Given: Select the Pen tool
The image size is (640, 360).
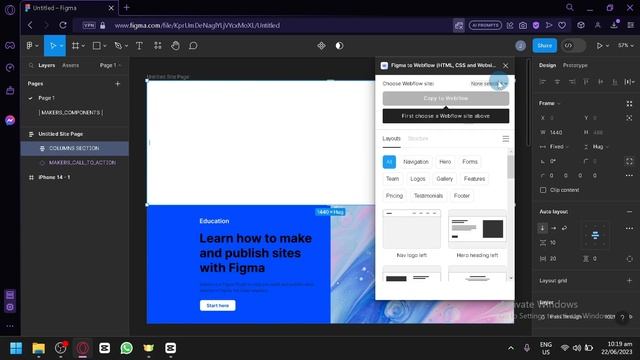Looking at the screenshot, I should point(118,46).
